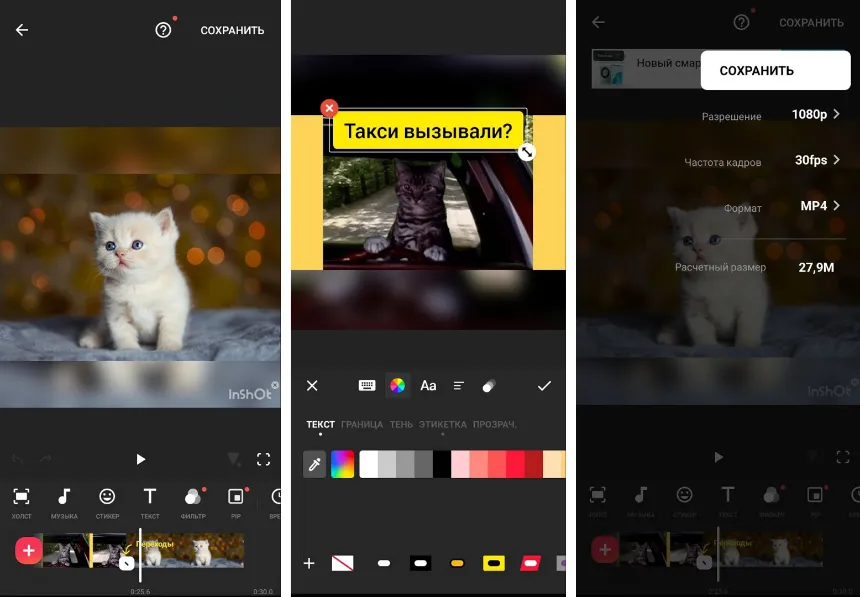
Task: Open the help question-mark icon in left screen
Action: point(163,30)
